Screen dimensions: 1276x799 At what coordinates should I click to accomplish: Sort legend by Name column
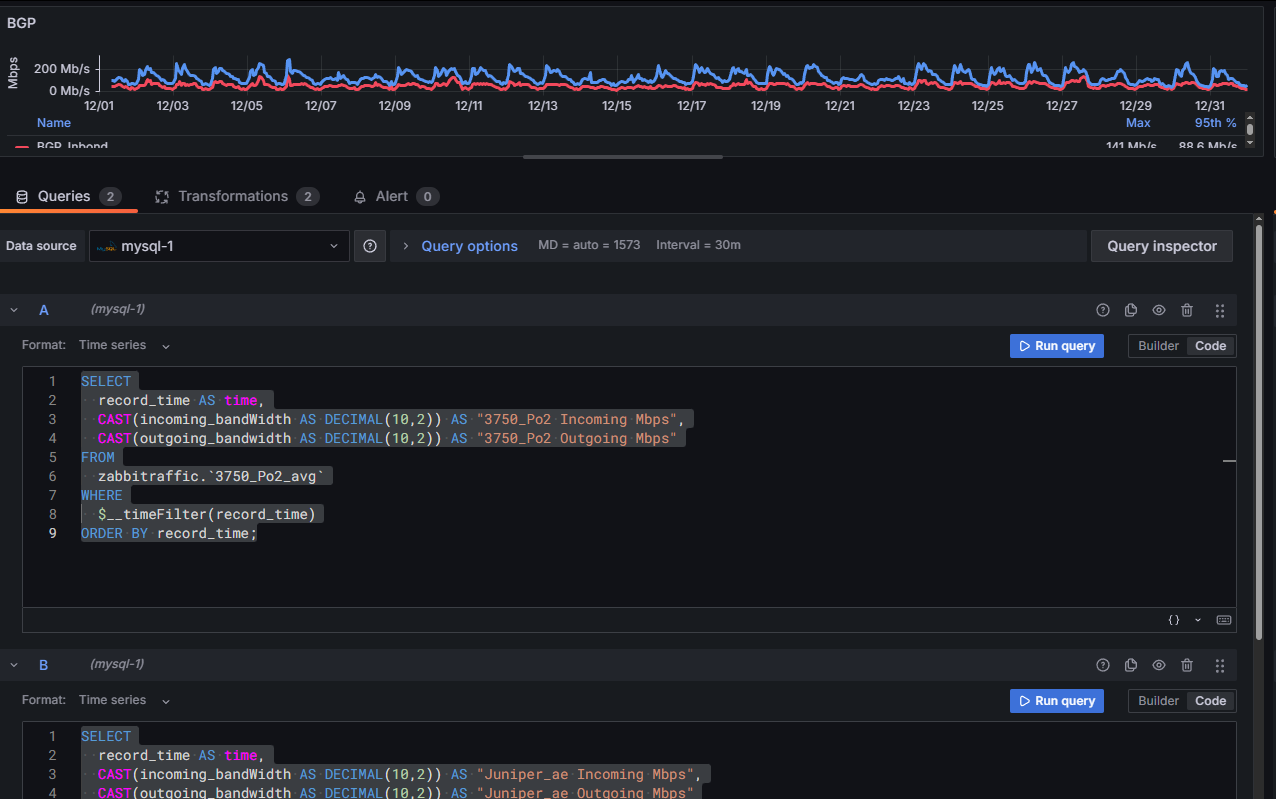(54, 123)
